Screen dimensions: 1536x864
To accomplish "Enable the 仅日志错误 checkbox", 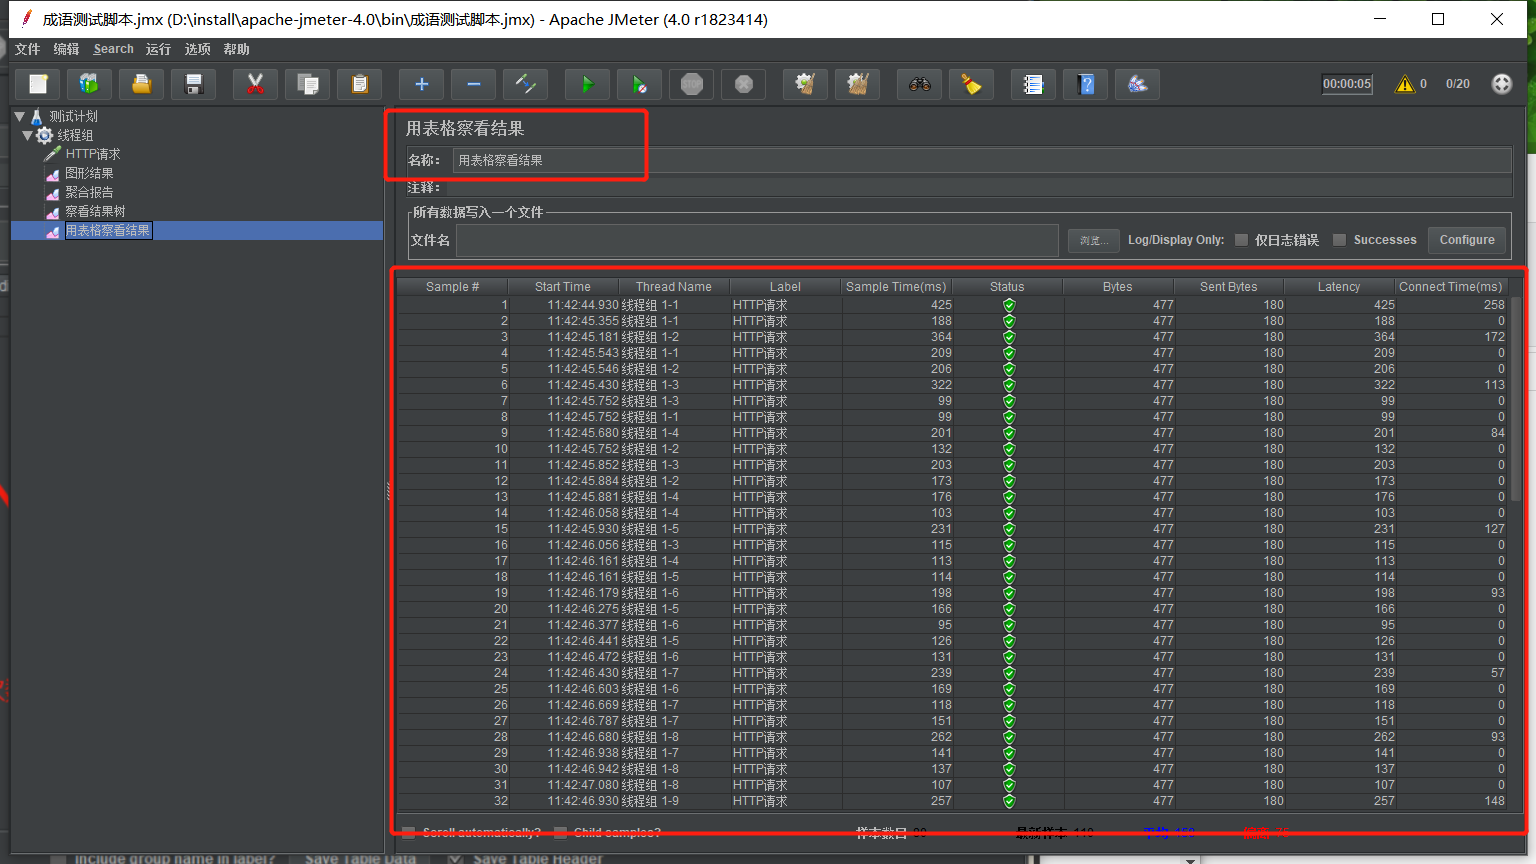I will pos(1241,240).
